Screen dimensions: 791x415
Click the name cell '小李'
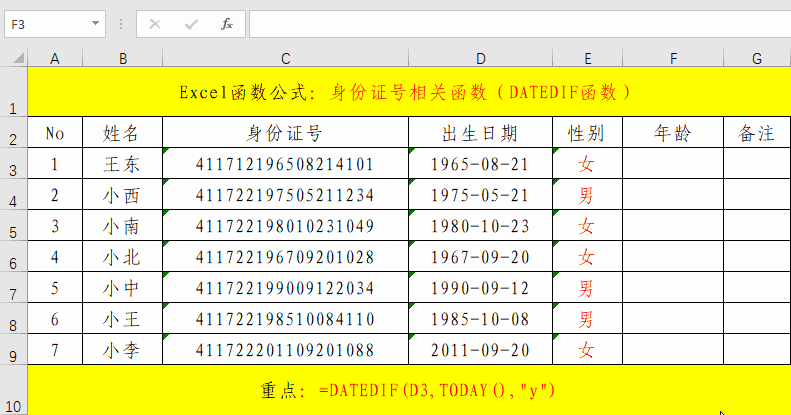tap(123, 349)
